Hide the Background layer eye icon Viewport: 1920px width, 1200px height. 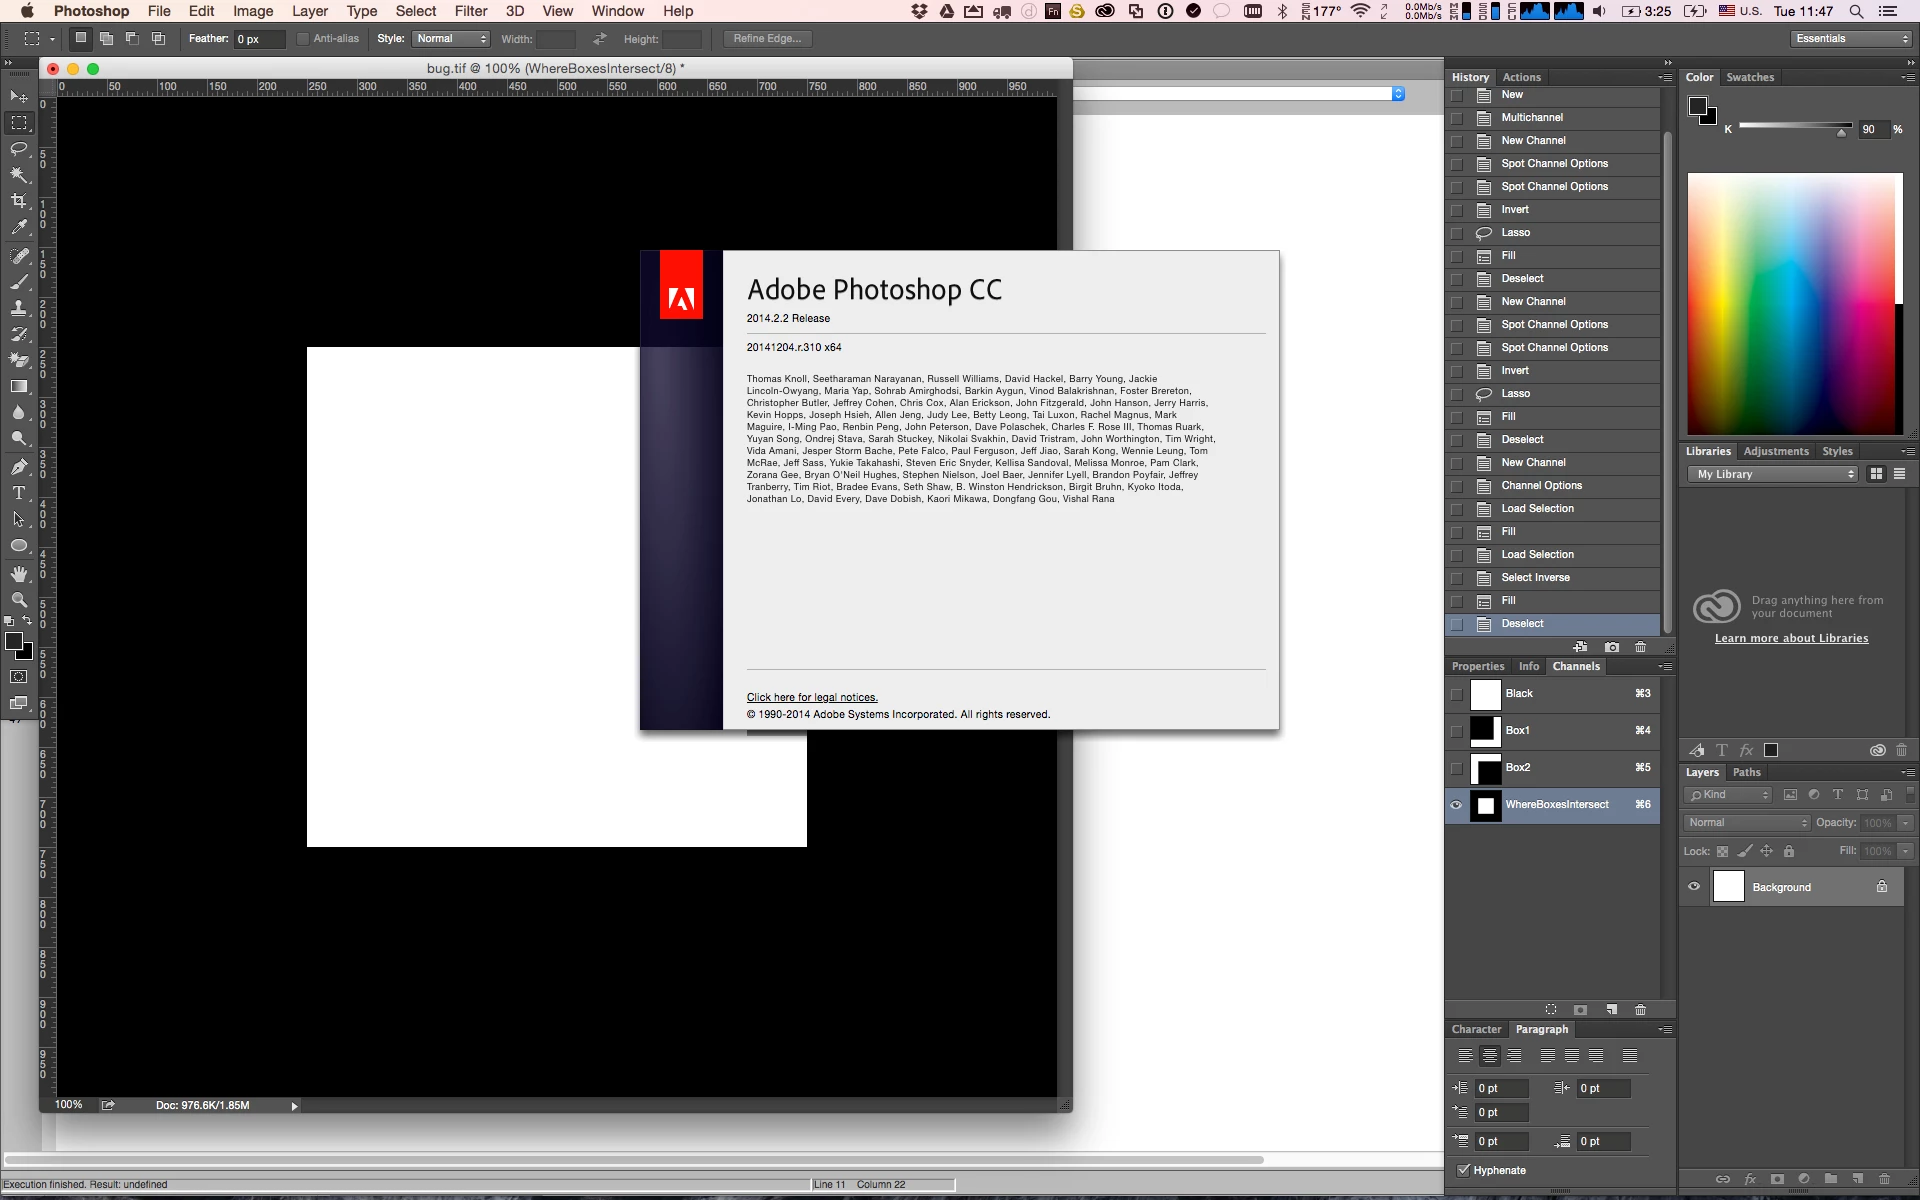coord(1694,887)
